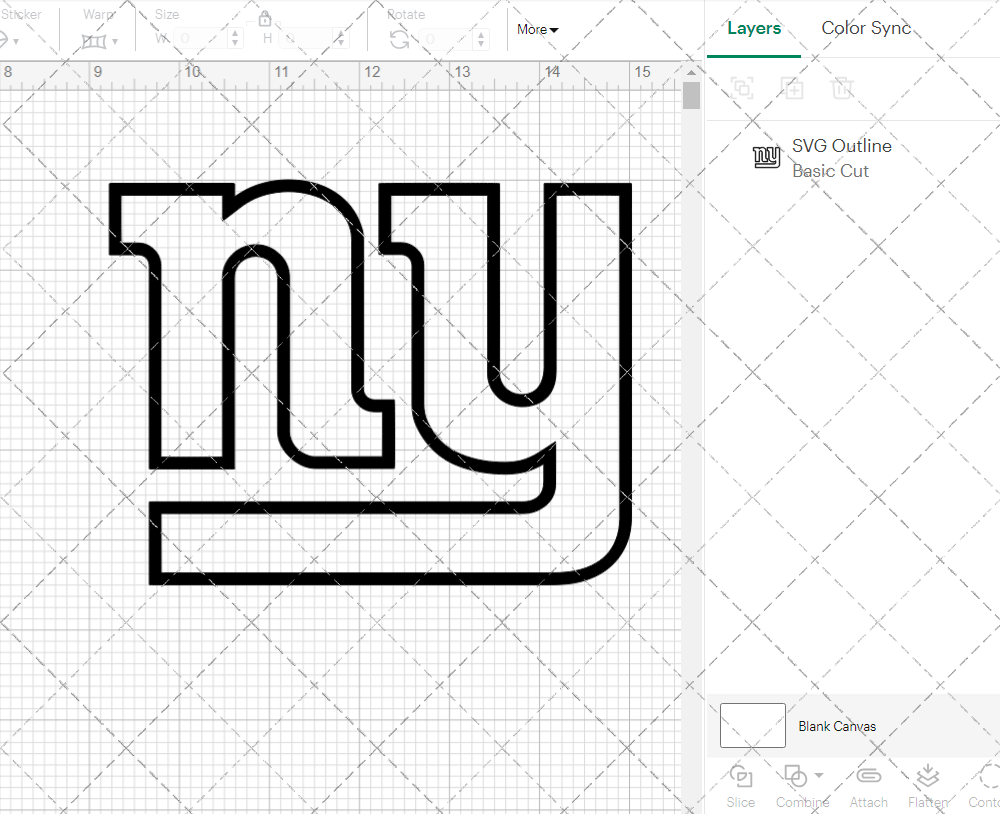1000x814 pixels.
Task: Open the Blank Canvas color swatch
Action: (752, 726)
